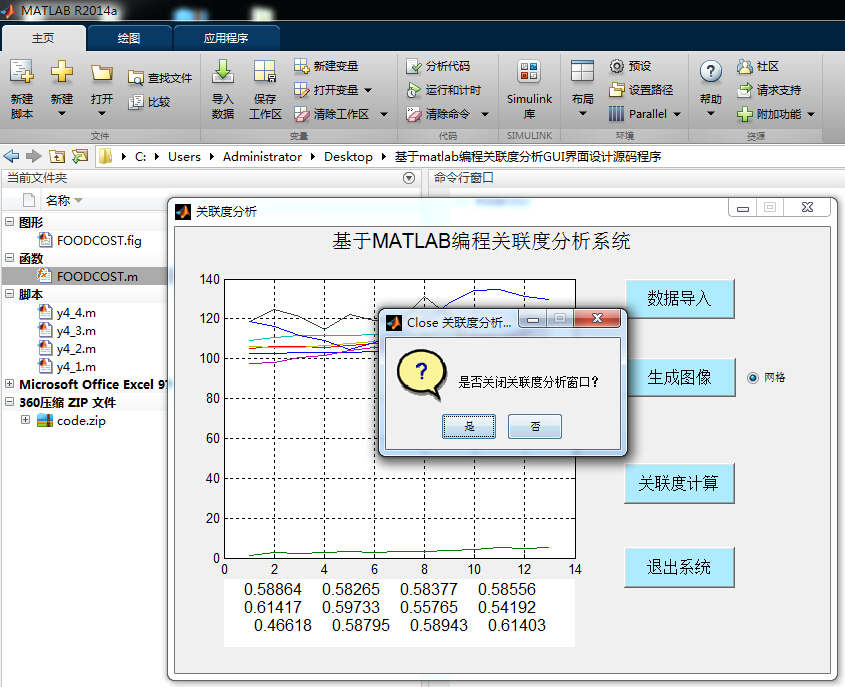The image size is (845, 687).
Task: Click the 否 button in the dialog
Action: click(x=535, y=426)
